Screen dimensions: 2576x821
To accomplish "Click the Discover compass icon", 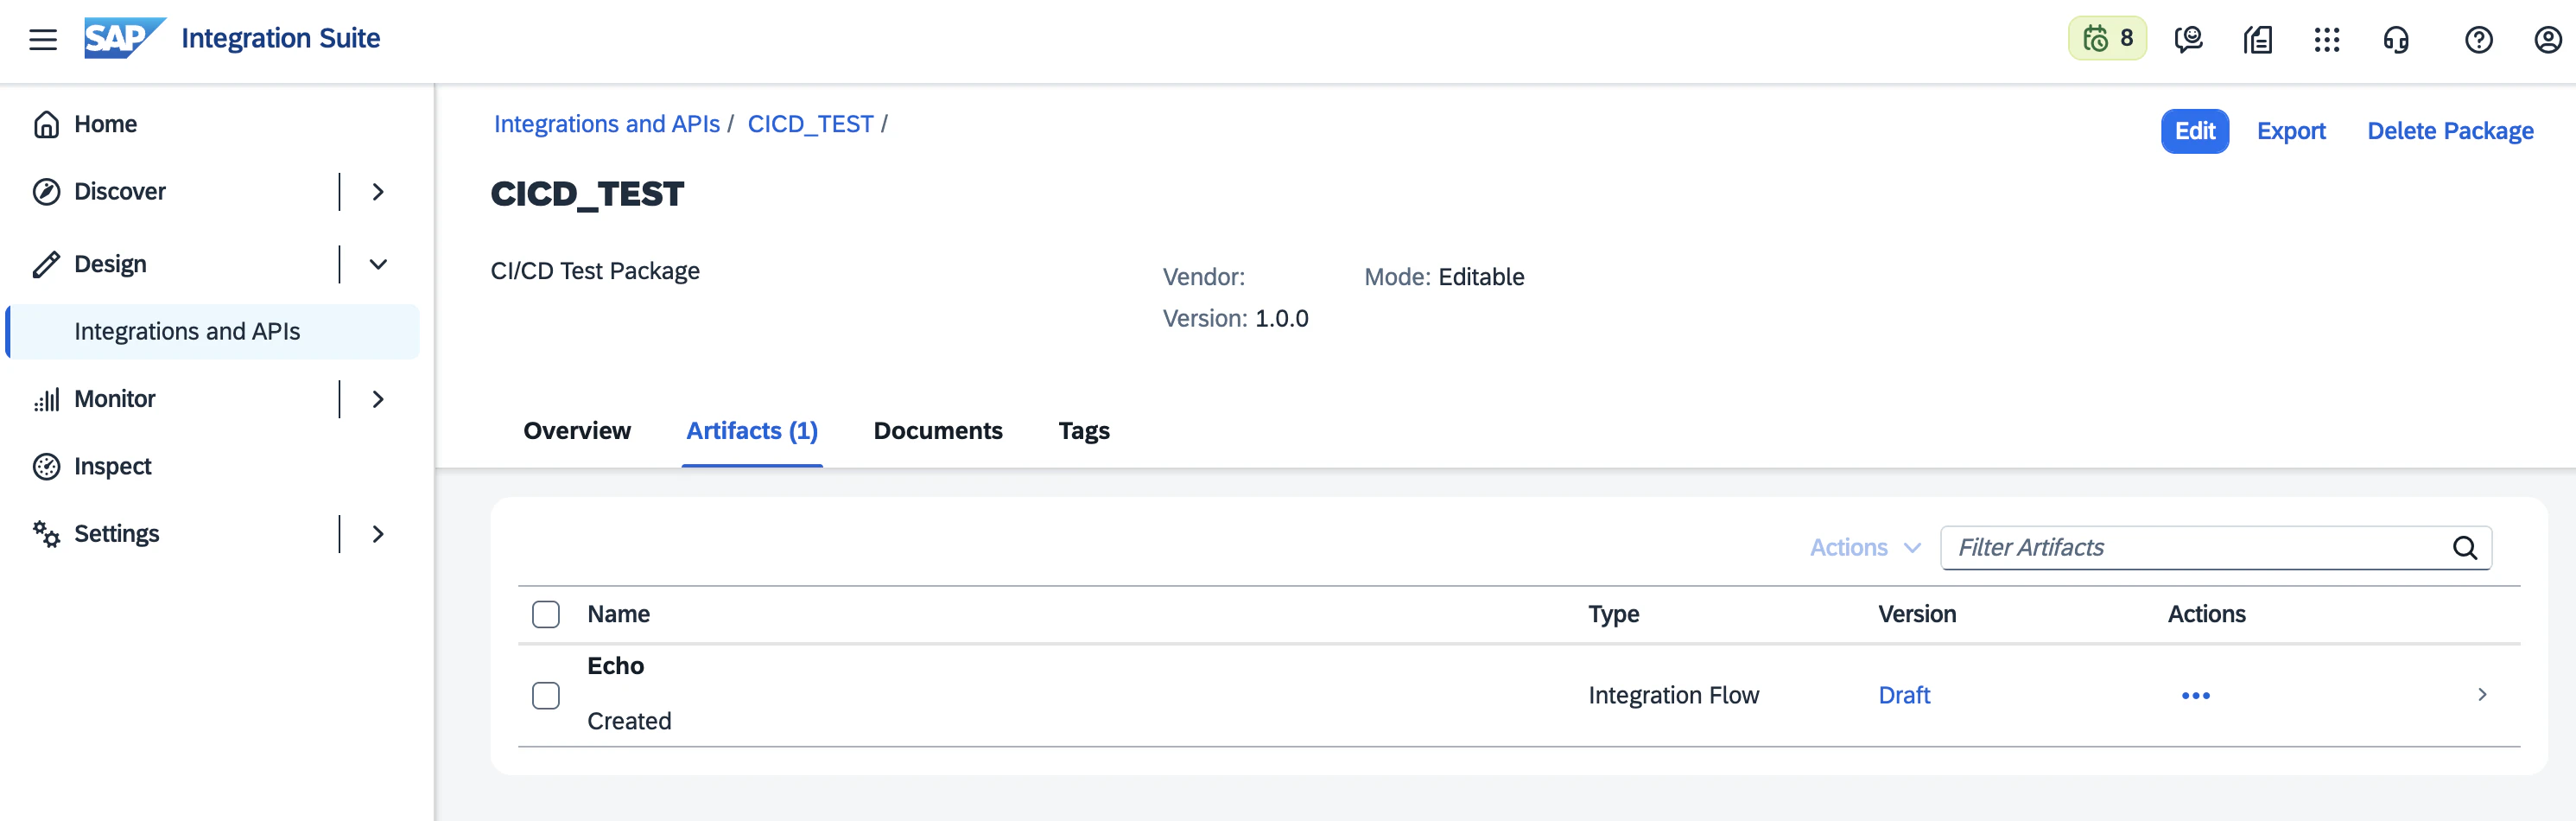I will [46, 191].
